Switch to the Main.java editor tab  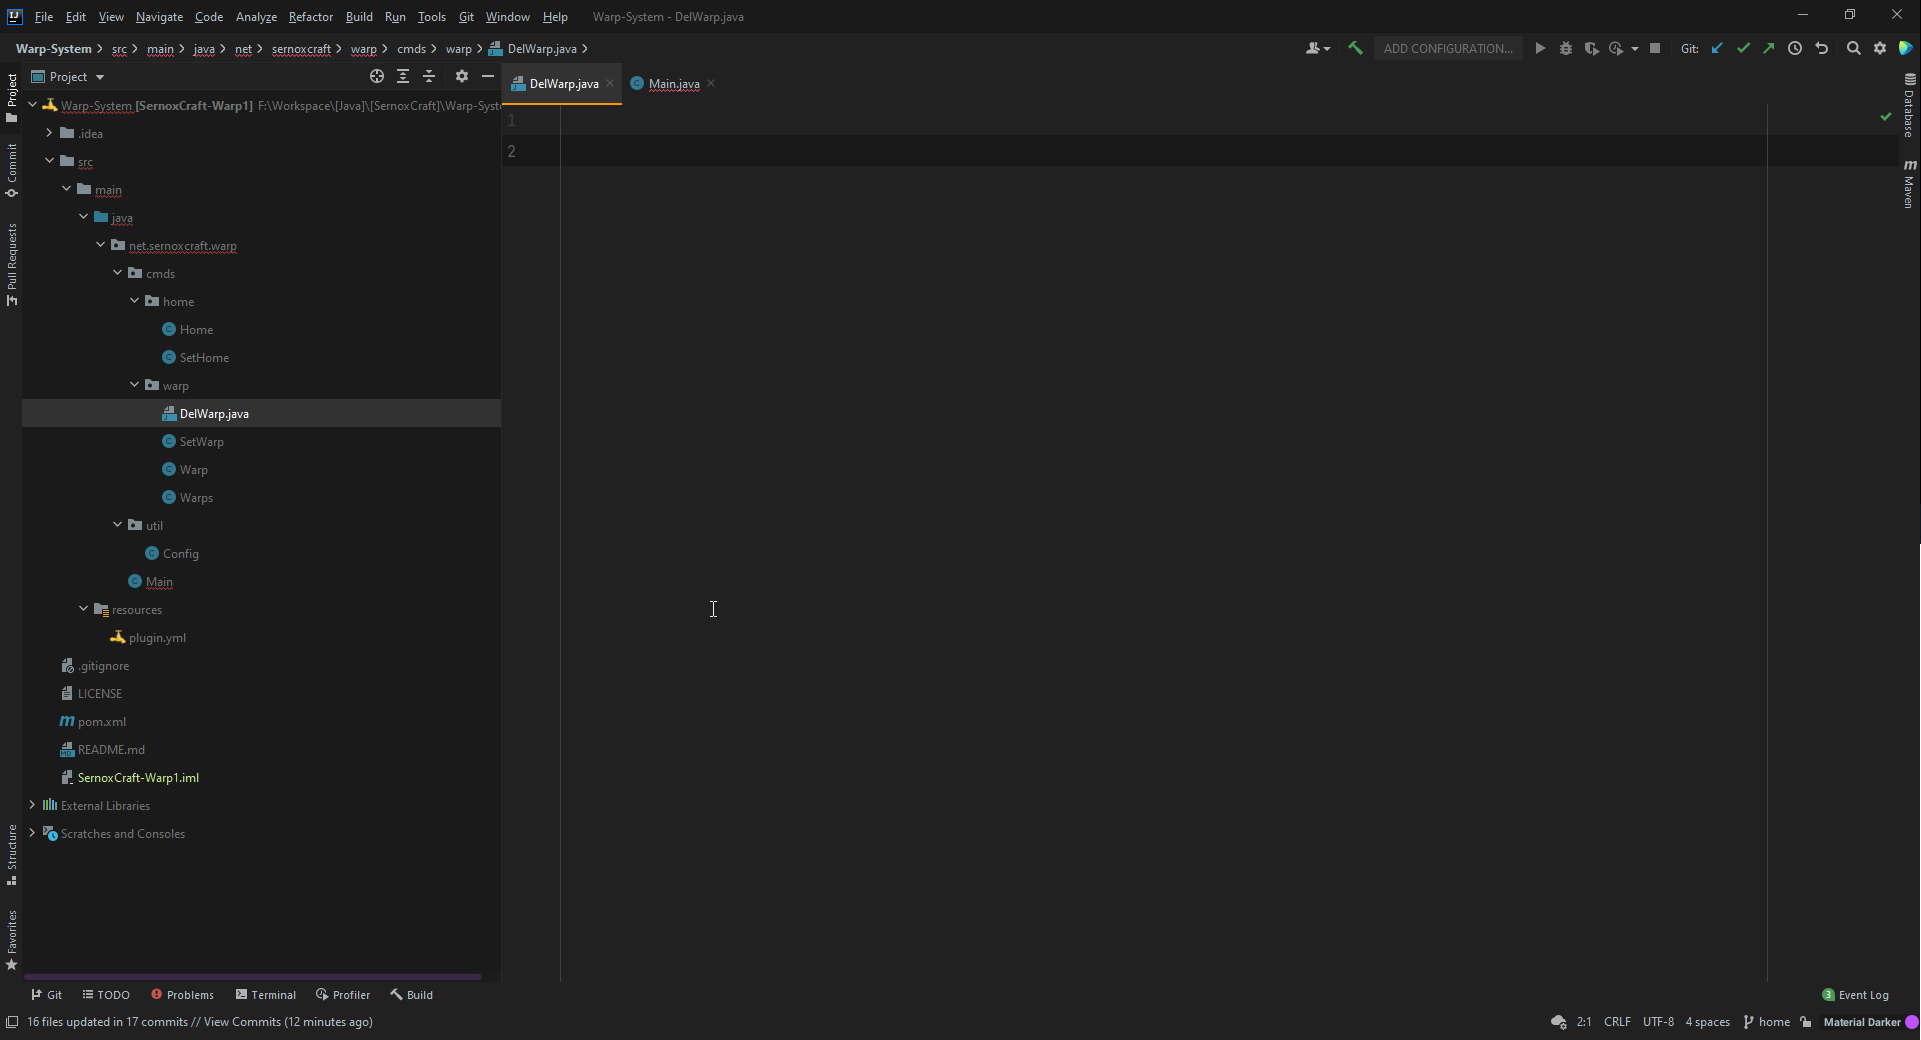coord(673,84)
